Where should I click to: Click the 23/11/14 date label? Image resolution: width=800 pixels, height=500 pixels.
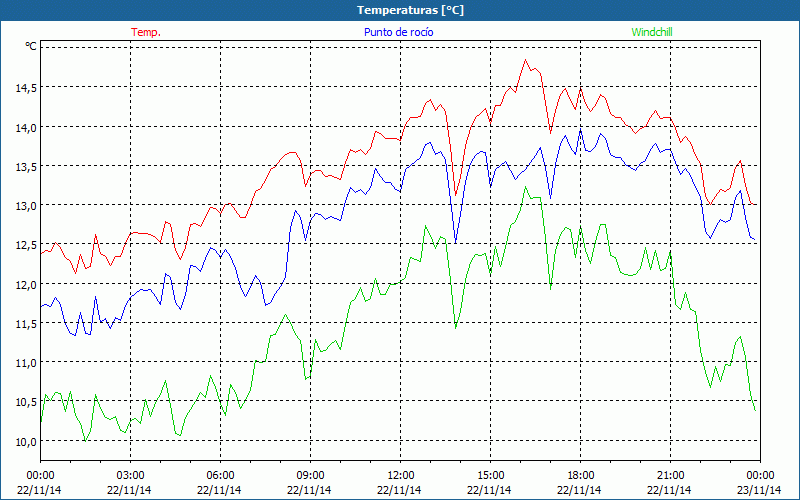759,490
